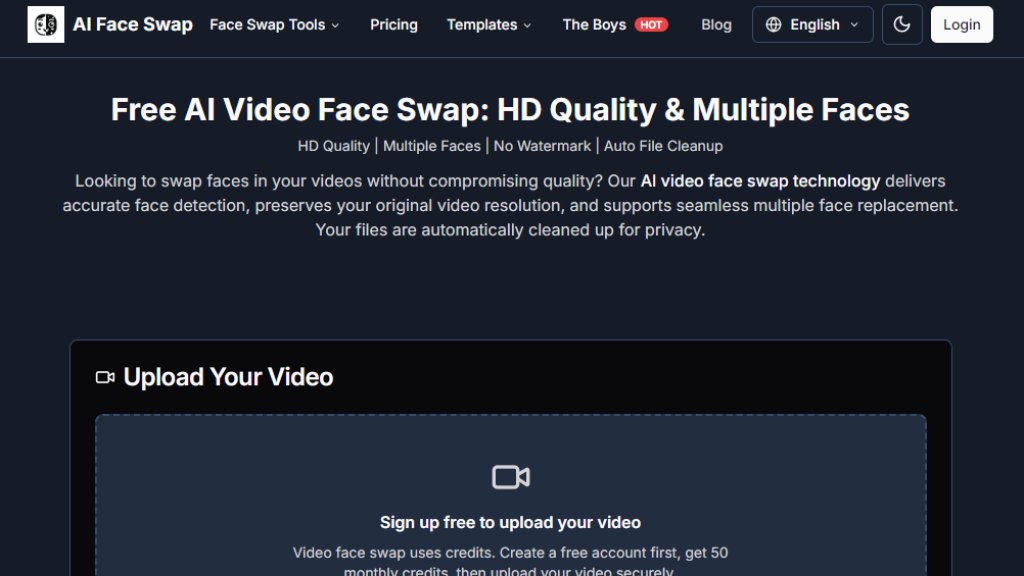Click the camera icon beside Upload Your Video

(105, 377)
